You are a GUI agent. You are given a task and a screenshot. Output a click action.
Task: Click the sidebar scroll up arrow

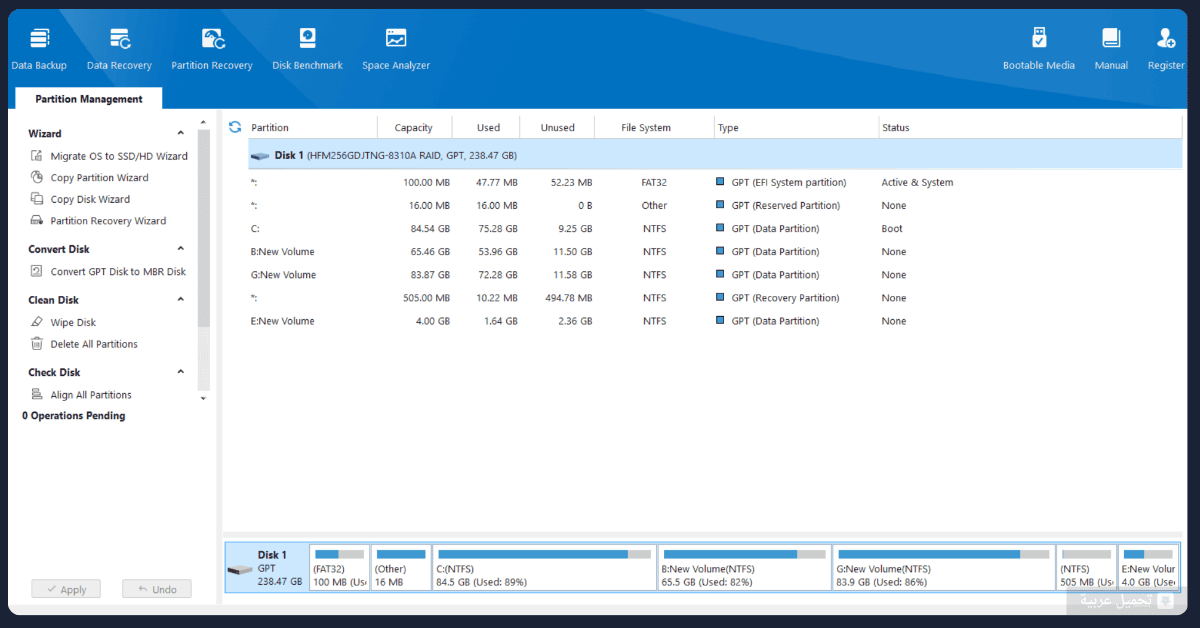coord(203,122)
